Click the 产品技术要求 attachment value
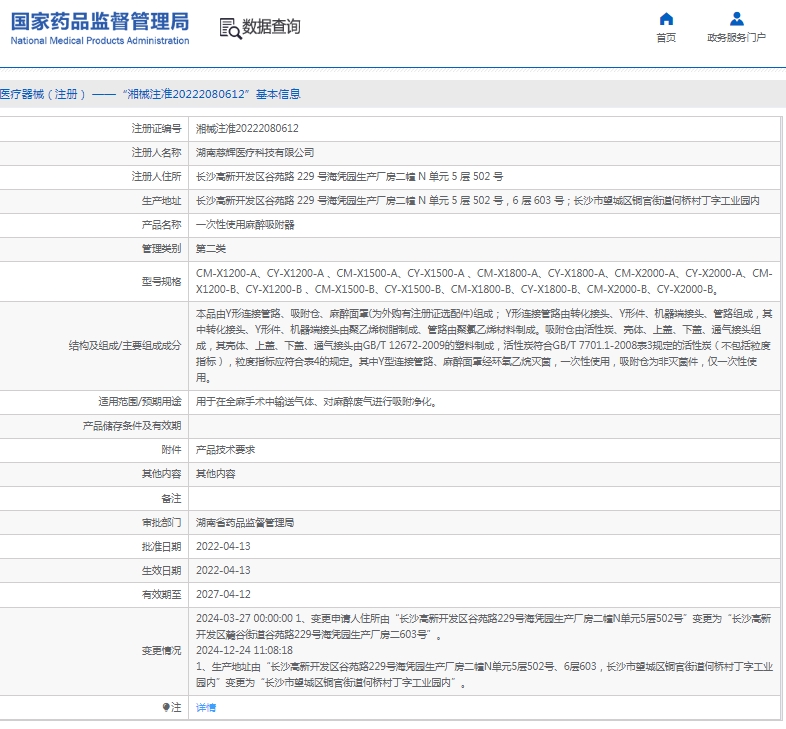The image size is (786, 729). click(x=225, y=450)
